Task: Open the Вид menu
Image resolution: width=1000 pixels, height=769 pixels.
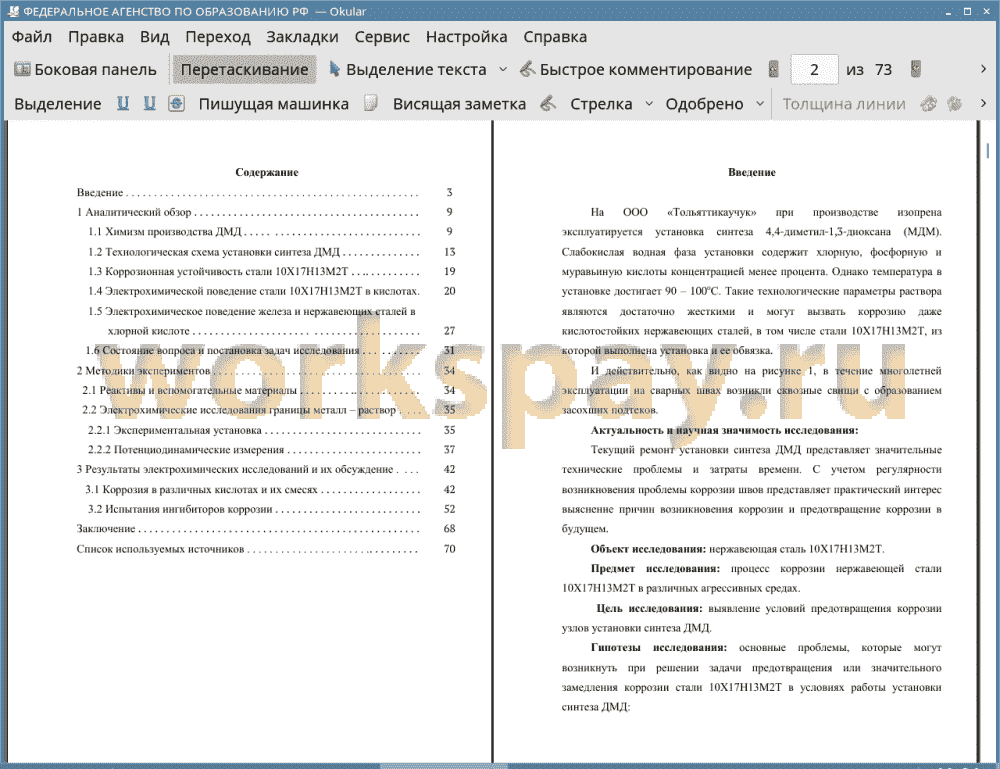Action: click(x=154, y=37)
